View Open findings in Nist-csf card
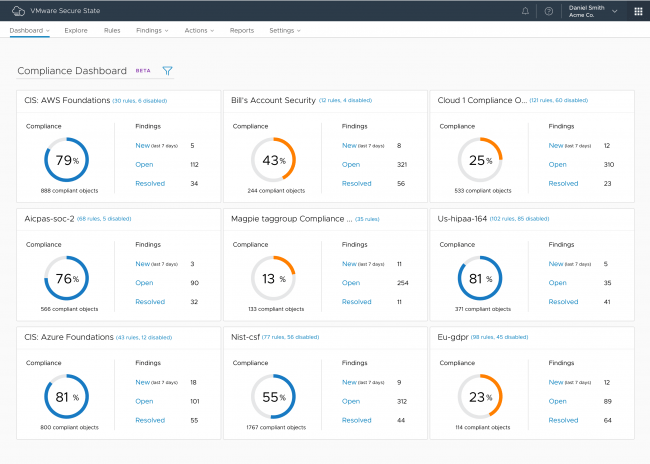The image size is (650, 464). tap(351, 401)
